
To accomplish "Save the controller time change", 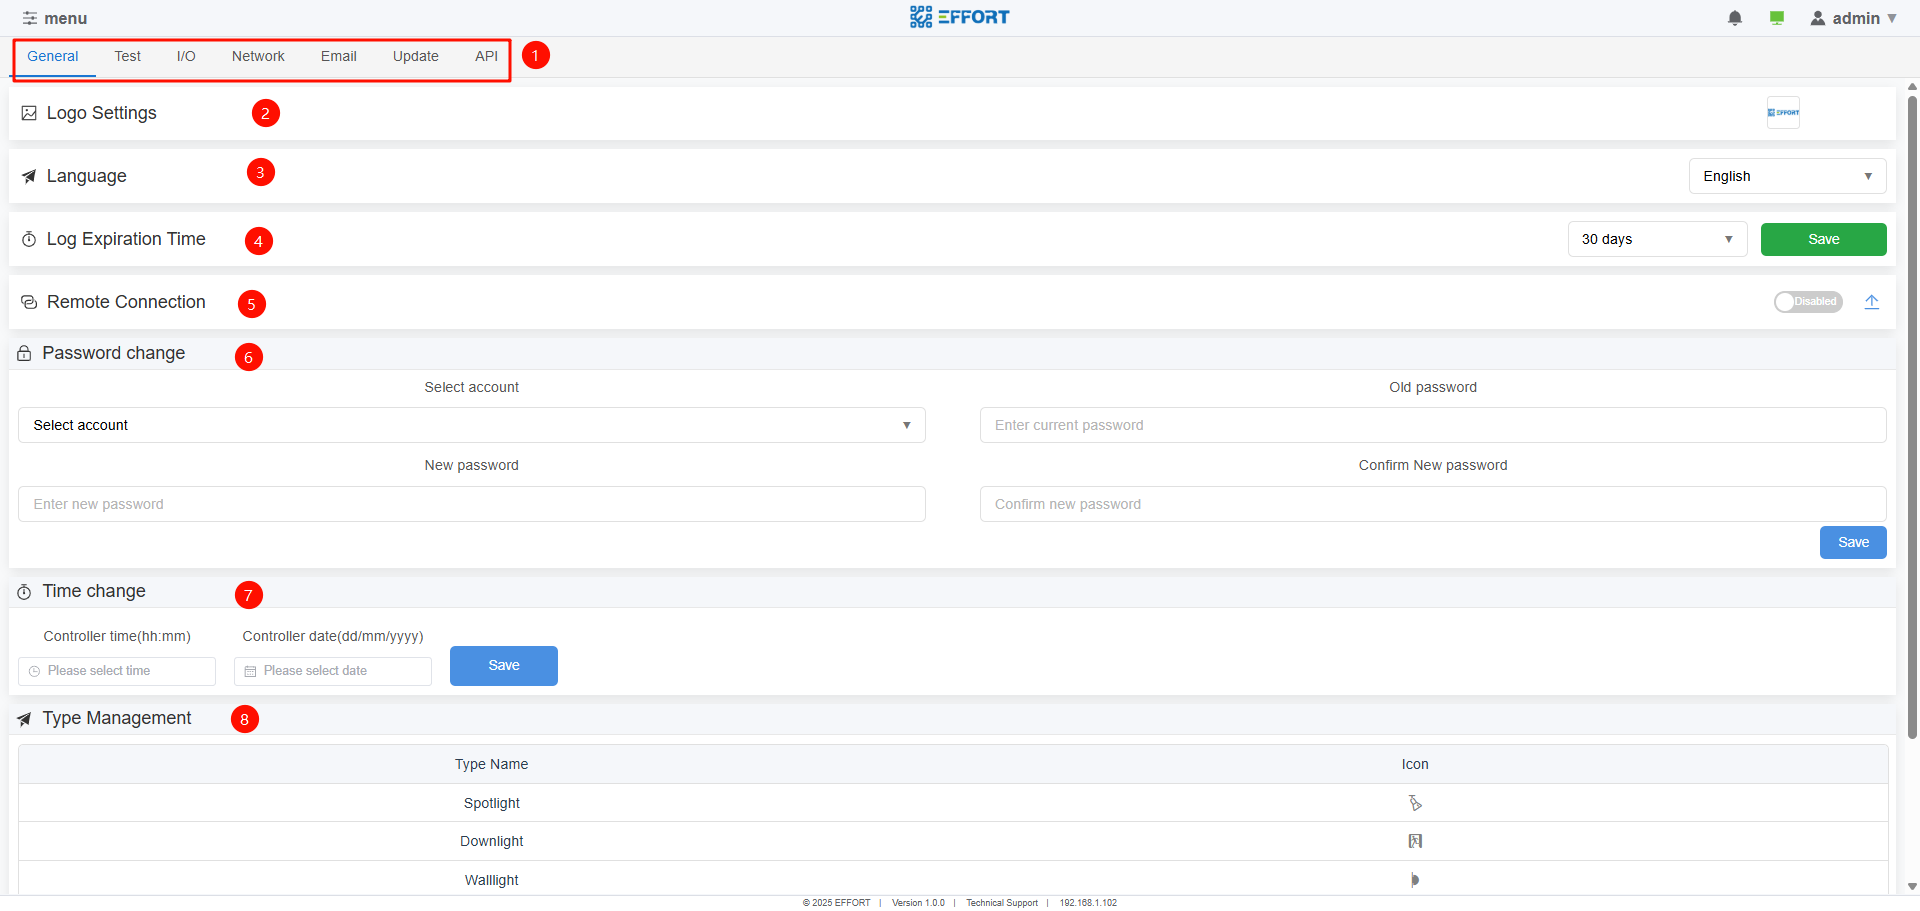I will pyautogui.click(x=503, y=666).
